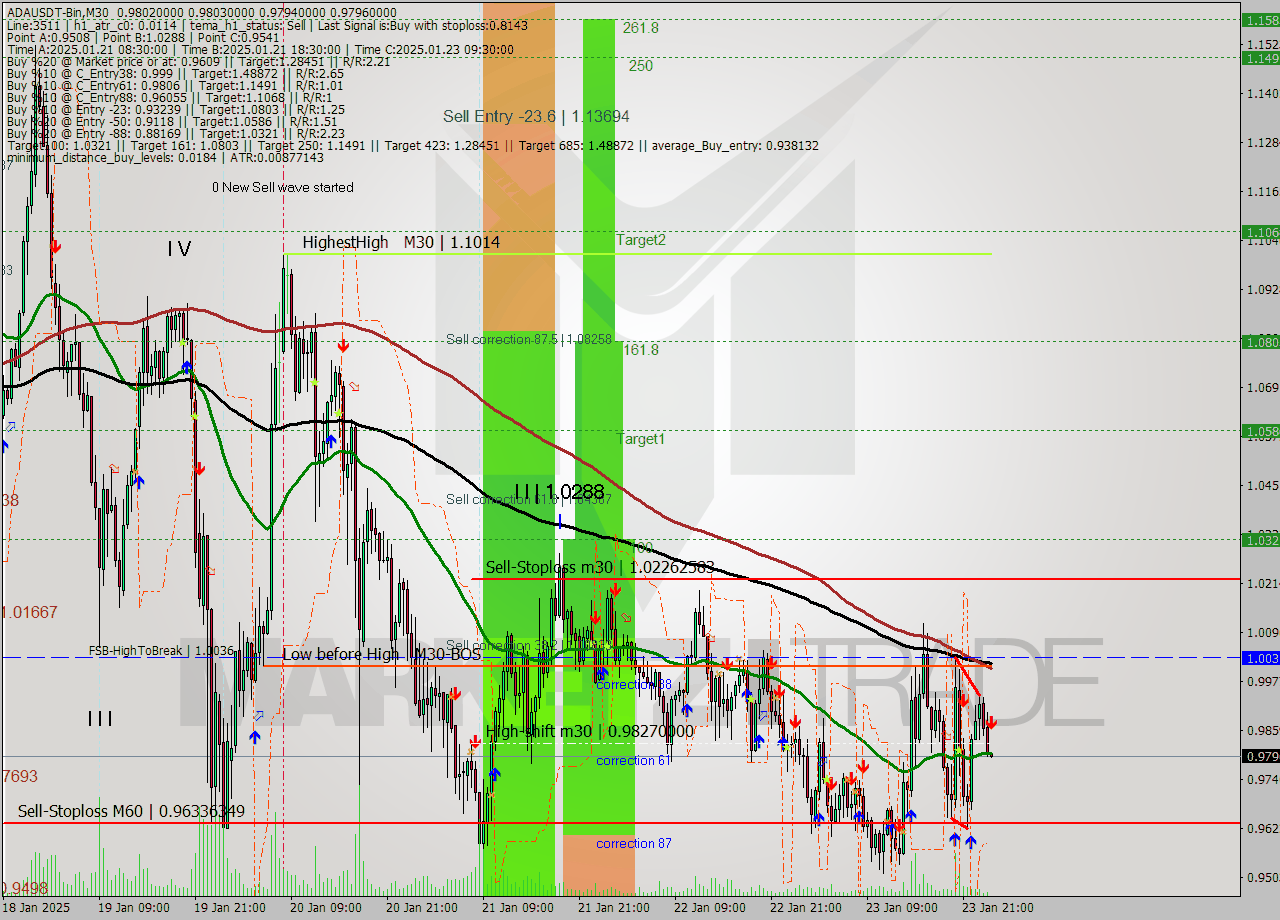This screenshot has height=920, width=1280.
Task: Click the '23 Jan 21:00' time label
Action: pyautogui.click(x=996, y=908)
